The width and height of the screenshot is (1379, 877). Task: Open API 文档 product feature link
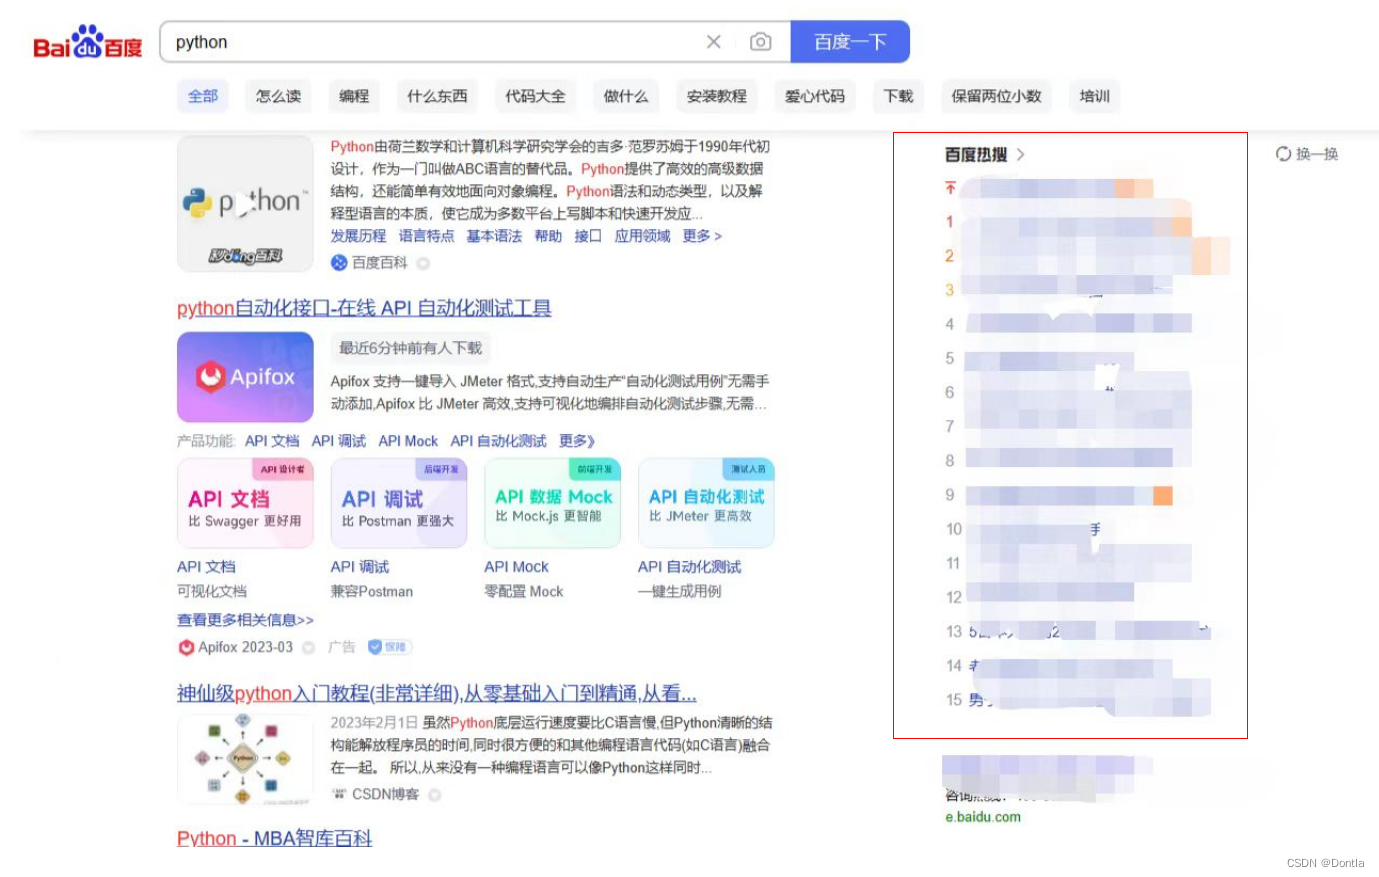coord(272,441)
